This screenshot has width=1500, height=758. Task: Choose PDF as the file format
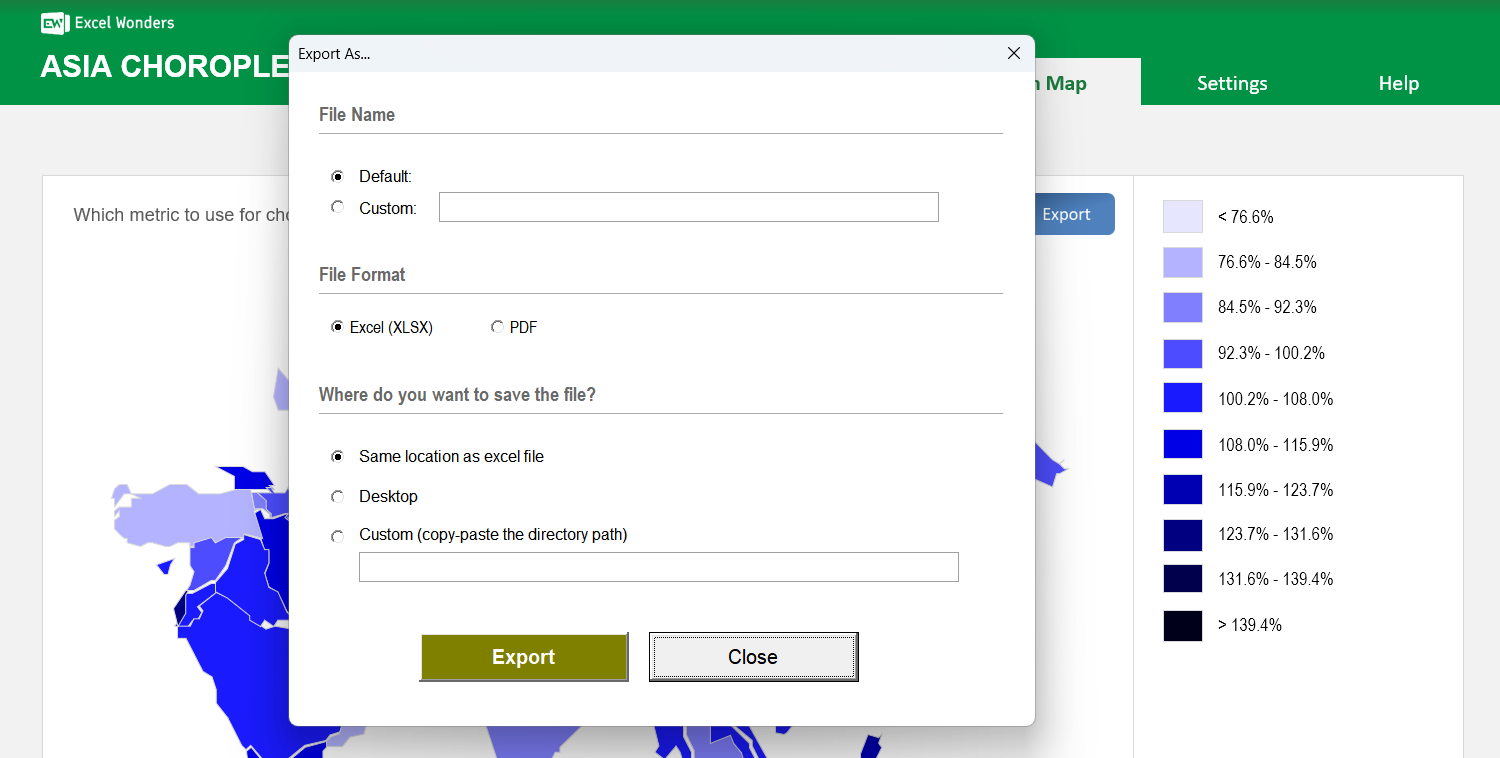(x=497, y=327)
